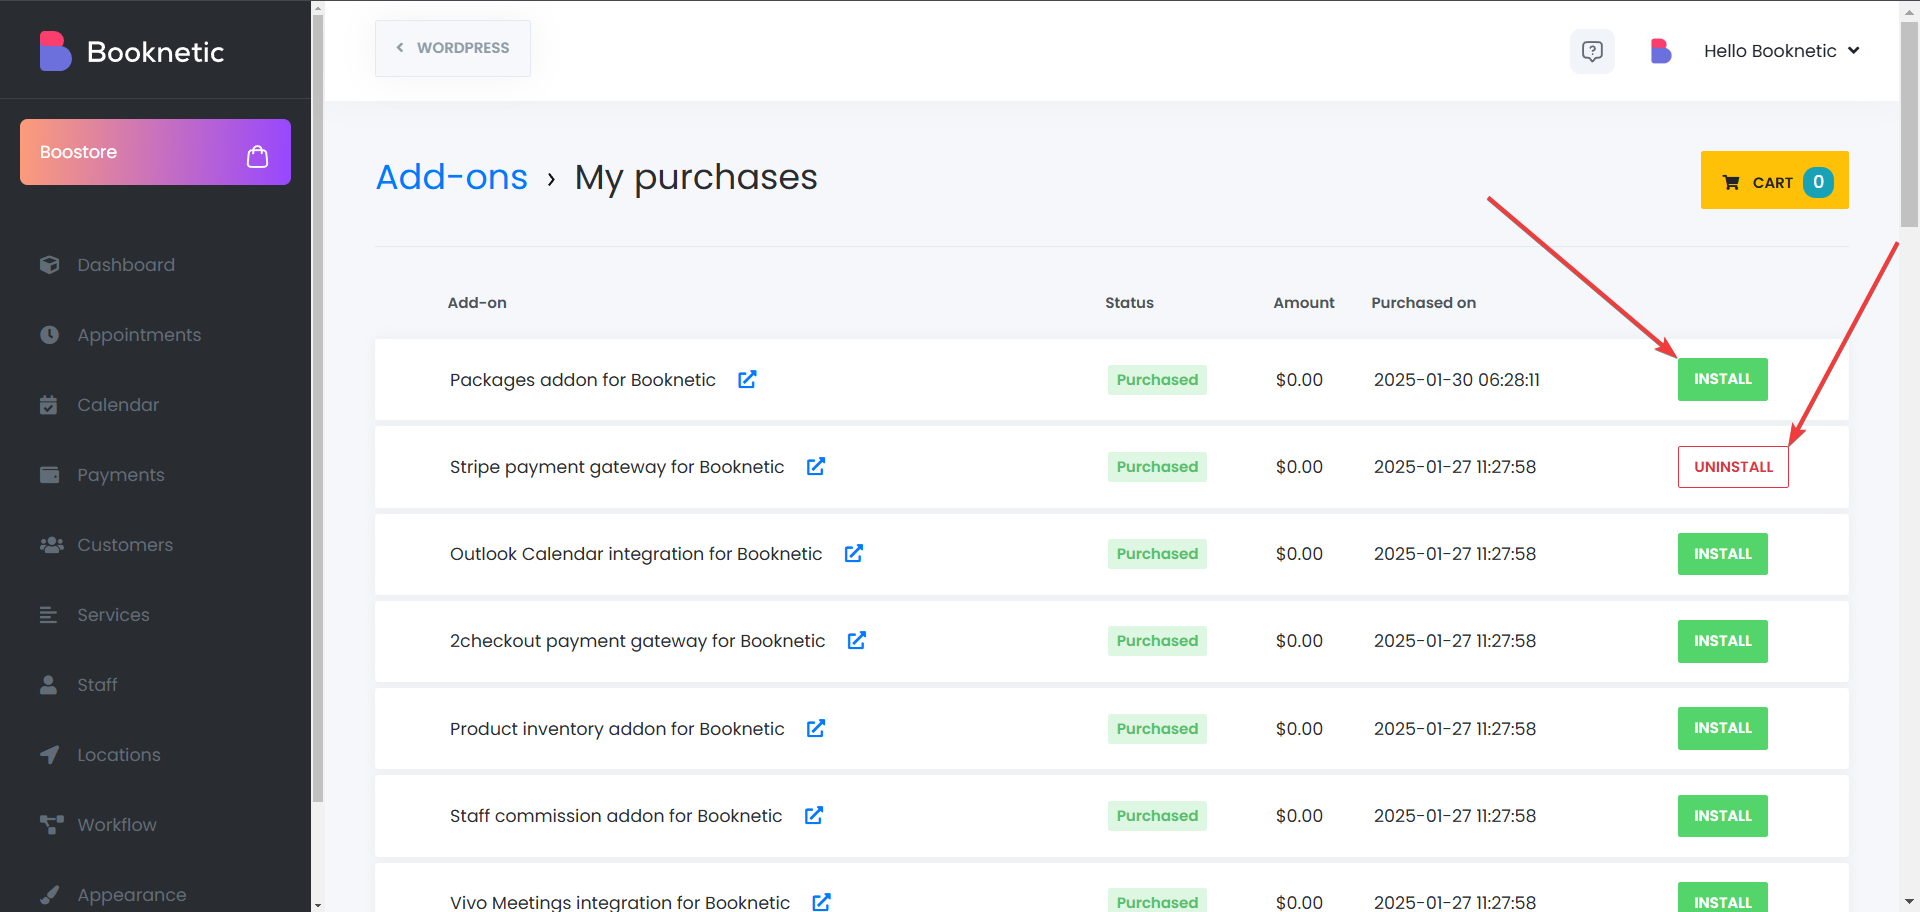Open external link for Packages addon

(747, 379)
